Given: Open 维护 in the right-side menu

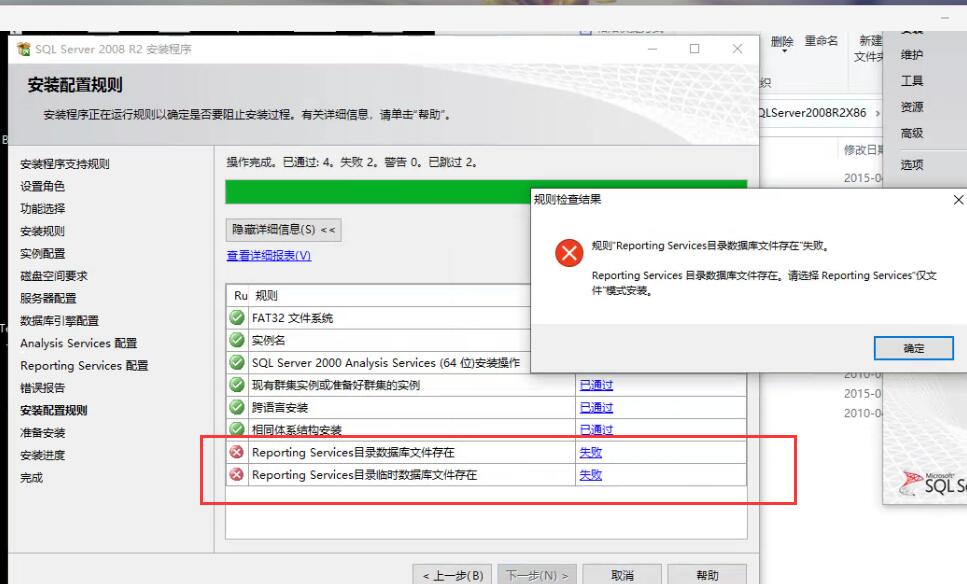Looking at the screenshot, I should point(911,55).
